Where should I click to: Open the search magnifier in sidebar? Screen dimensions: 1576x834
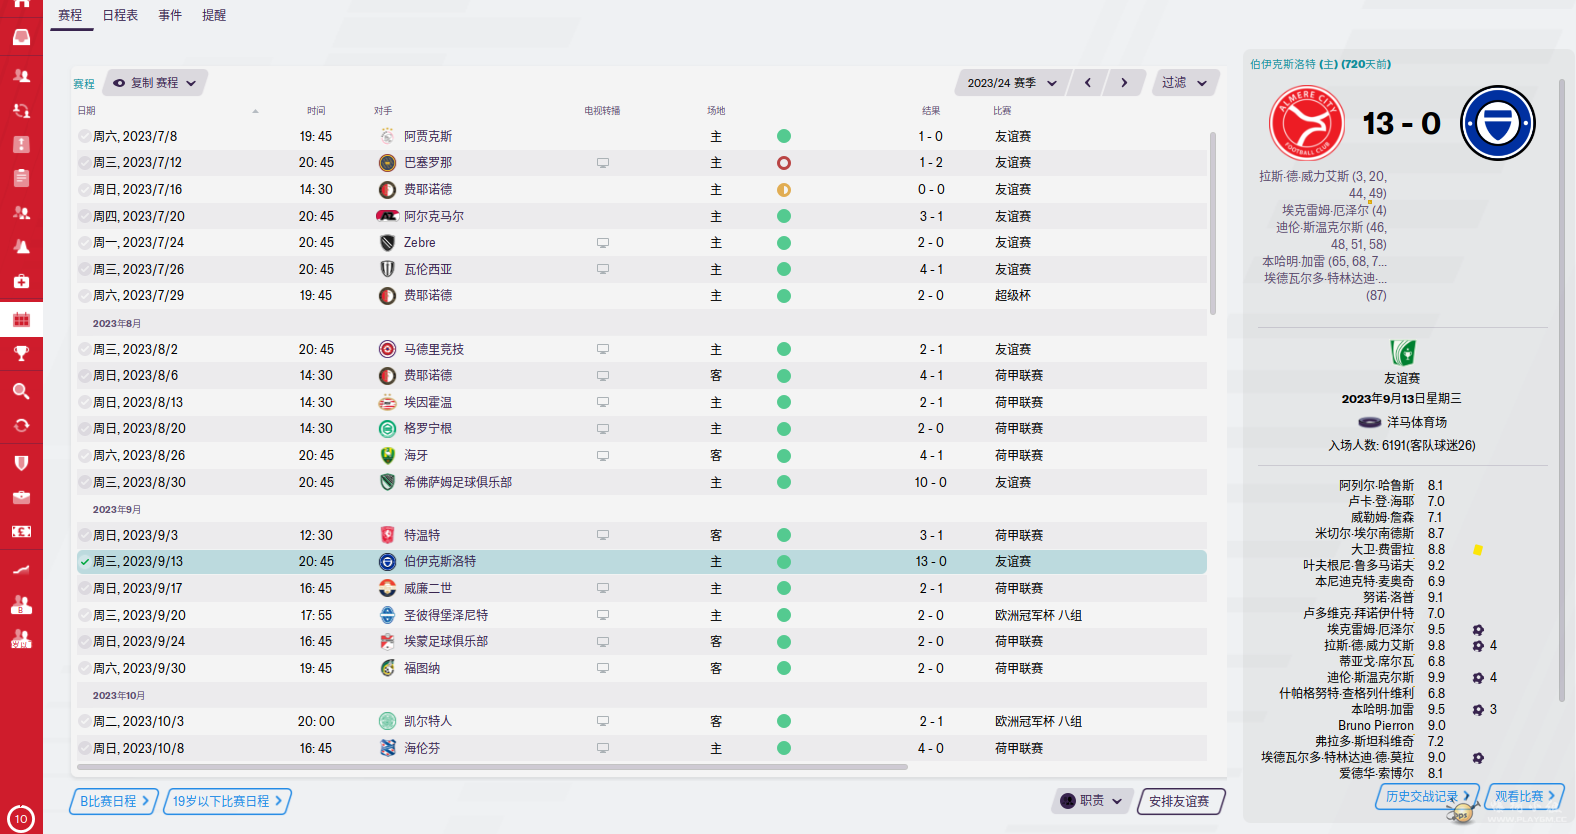(x=21, y=391)
